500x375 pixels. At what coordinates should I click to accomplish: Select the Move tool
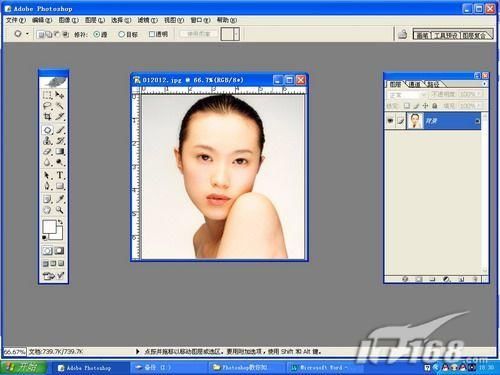point(60,95)
